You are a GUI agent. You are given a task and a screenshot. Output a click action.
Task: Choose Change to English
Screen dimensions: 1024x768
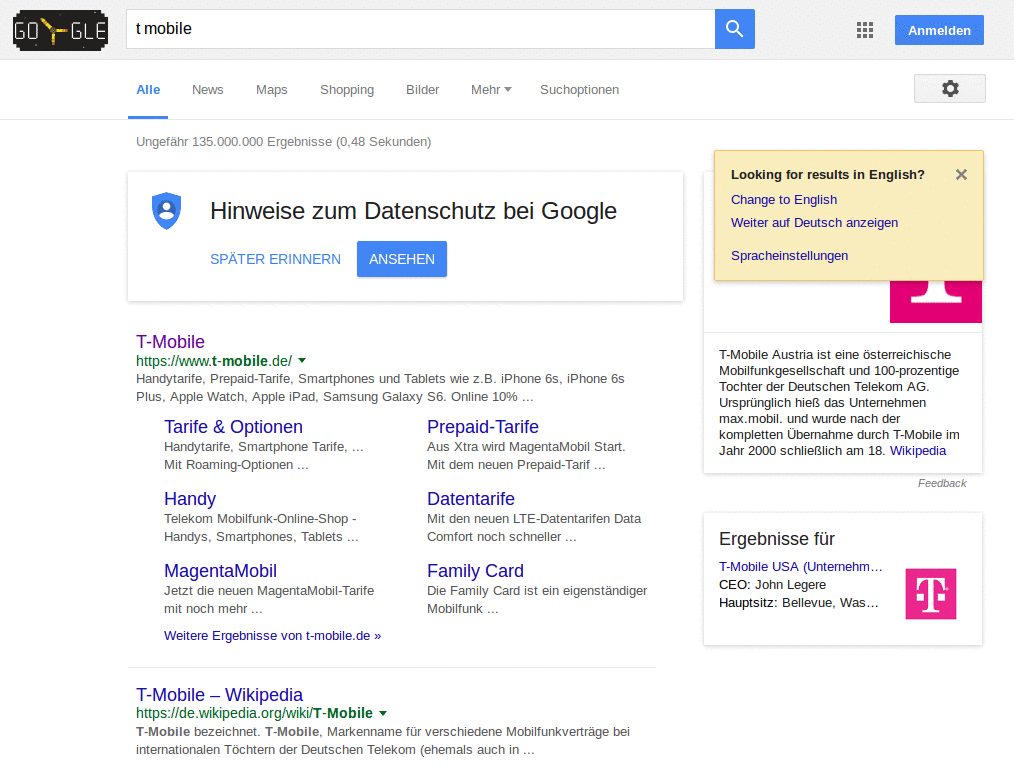point(784,200)
